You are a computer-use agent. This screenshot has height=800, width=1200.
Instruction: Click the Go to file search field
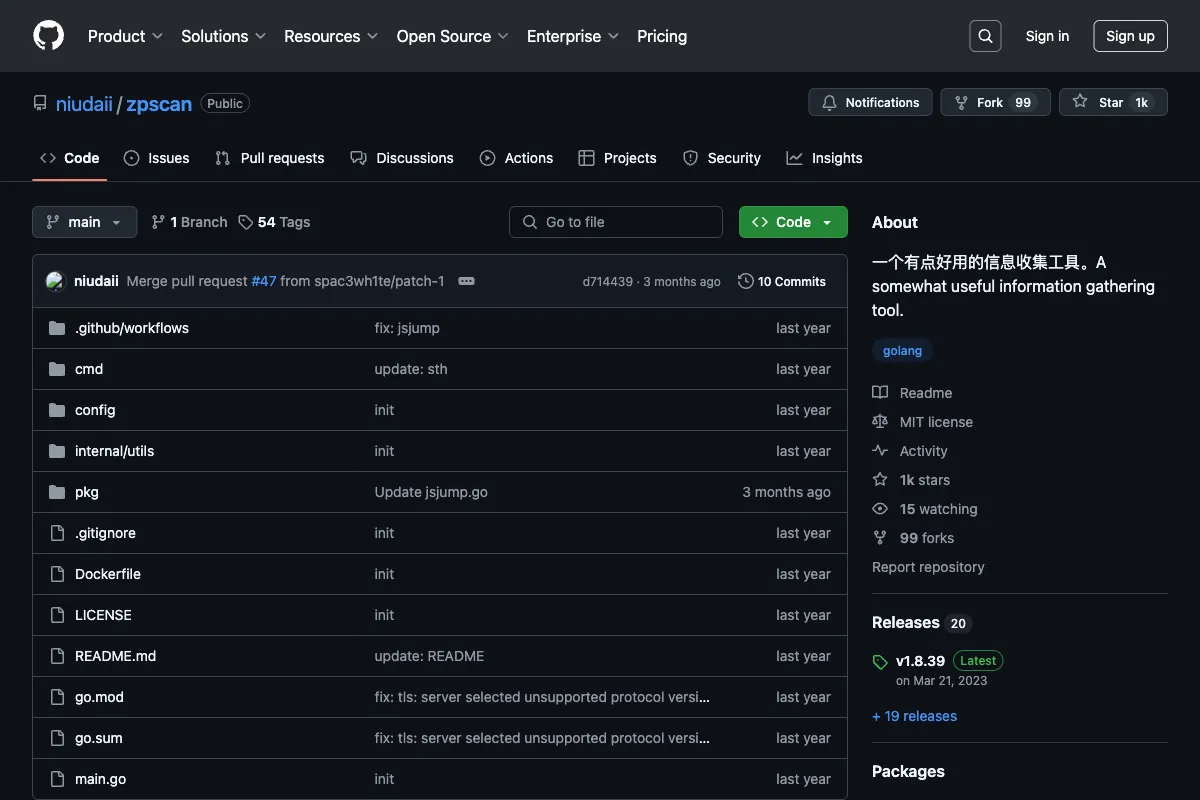(x=616, y=222)
